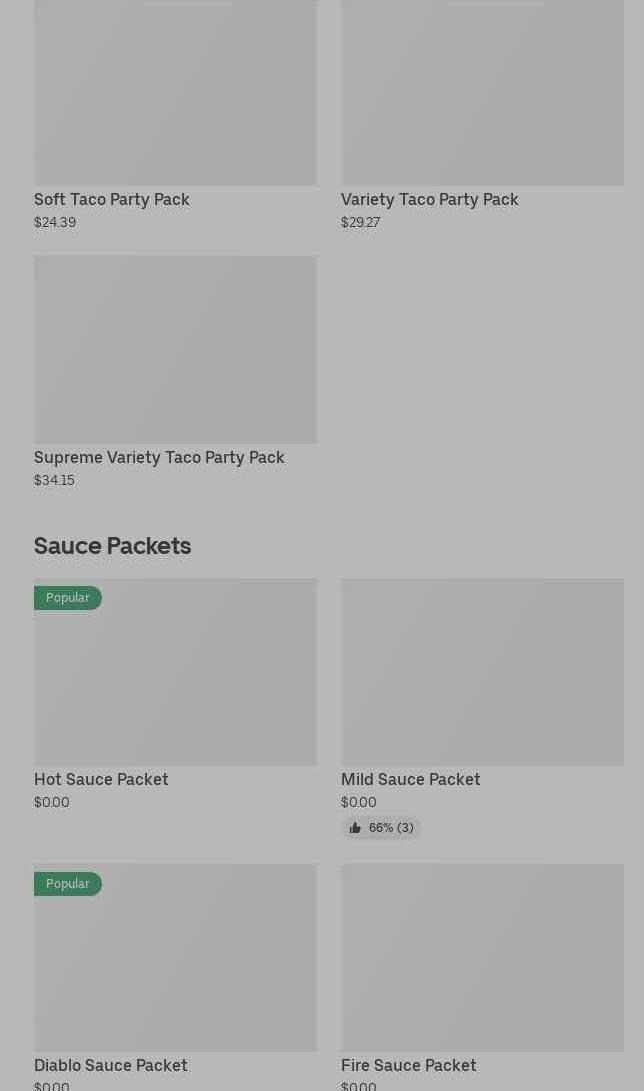Click the Fire Sauce Packet name
The height and width of the screenshot is (1091, 644).
click(x=409, y=1065)
